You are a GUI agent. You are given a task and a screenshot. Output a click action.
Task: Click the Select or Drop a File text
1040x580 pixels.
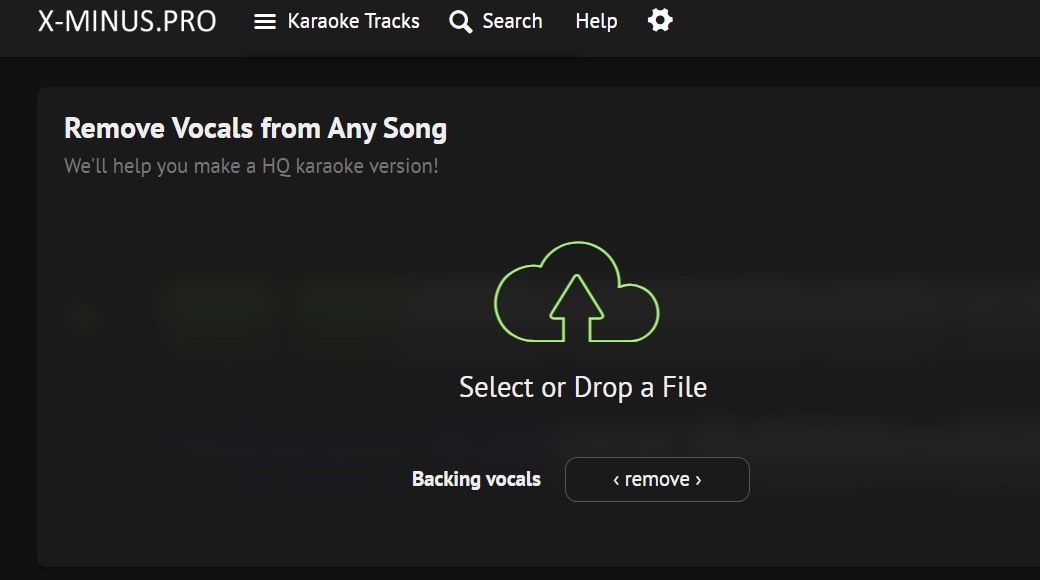[x=583, y=388]
